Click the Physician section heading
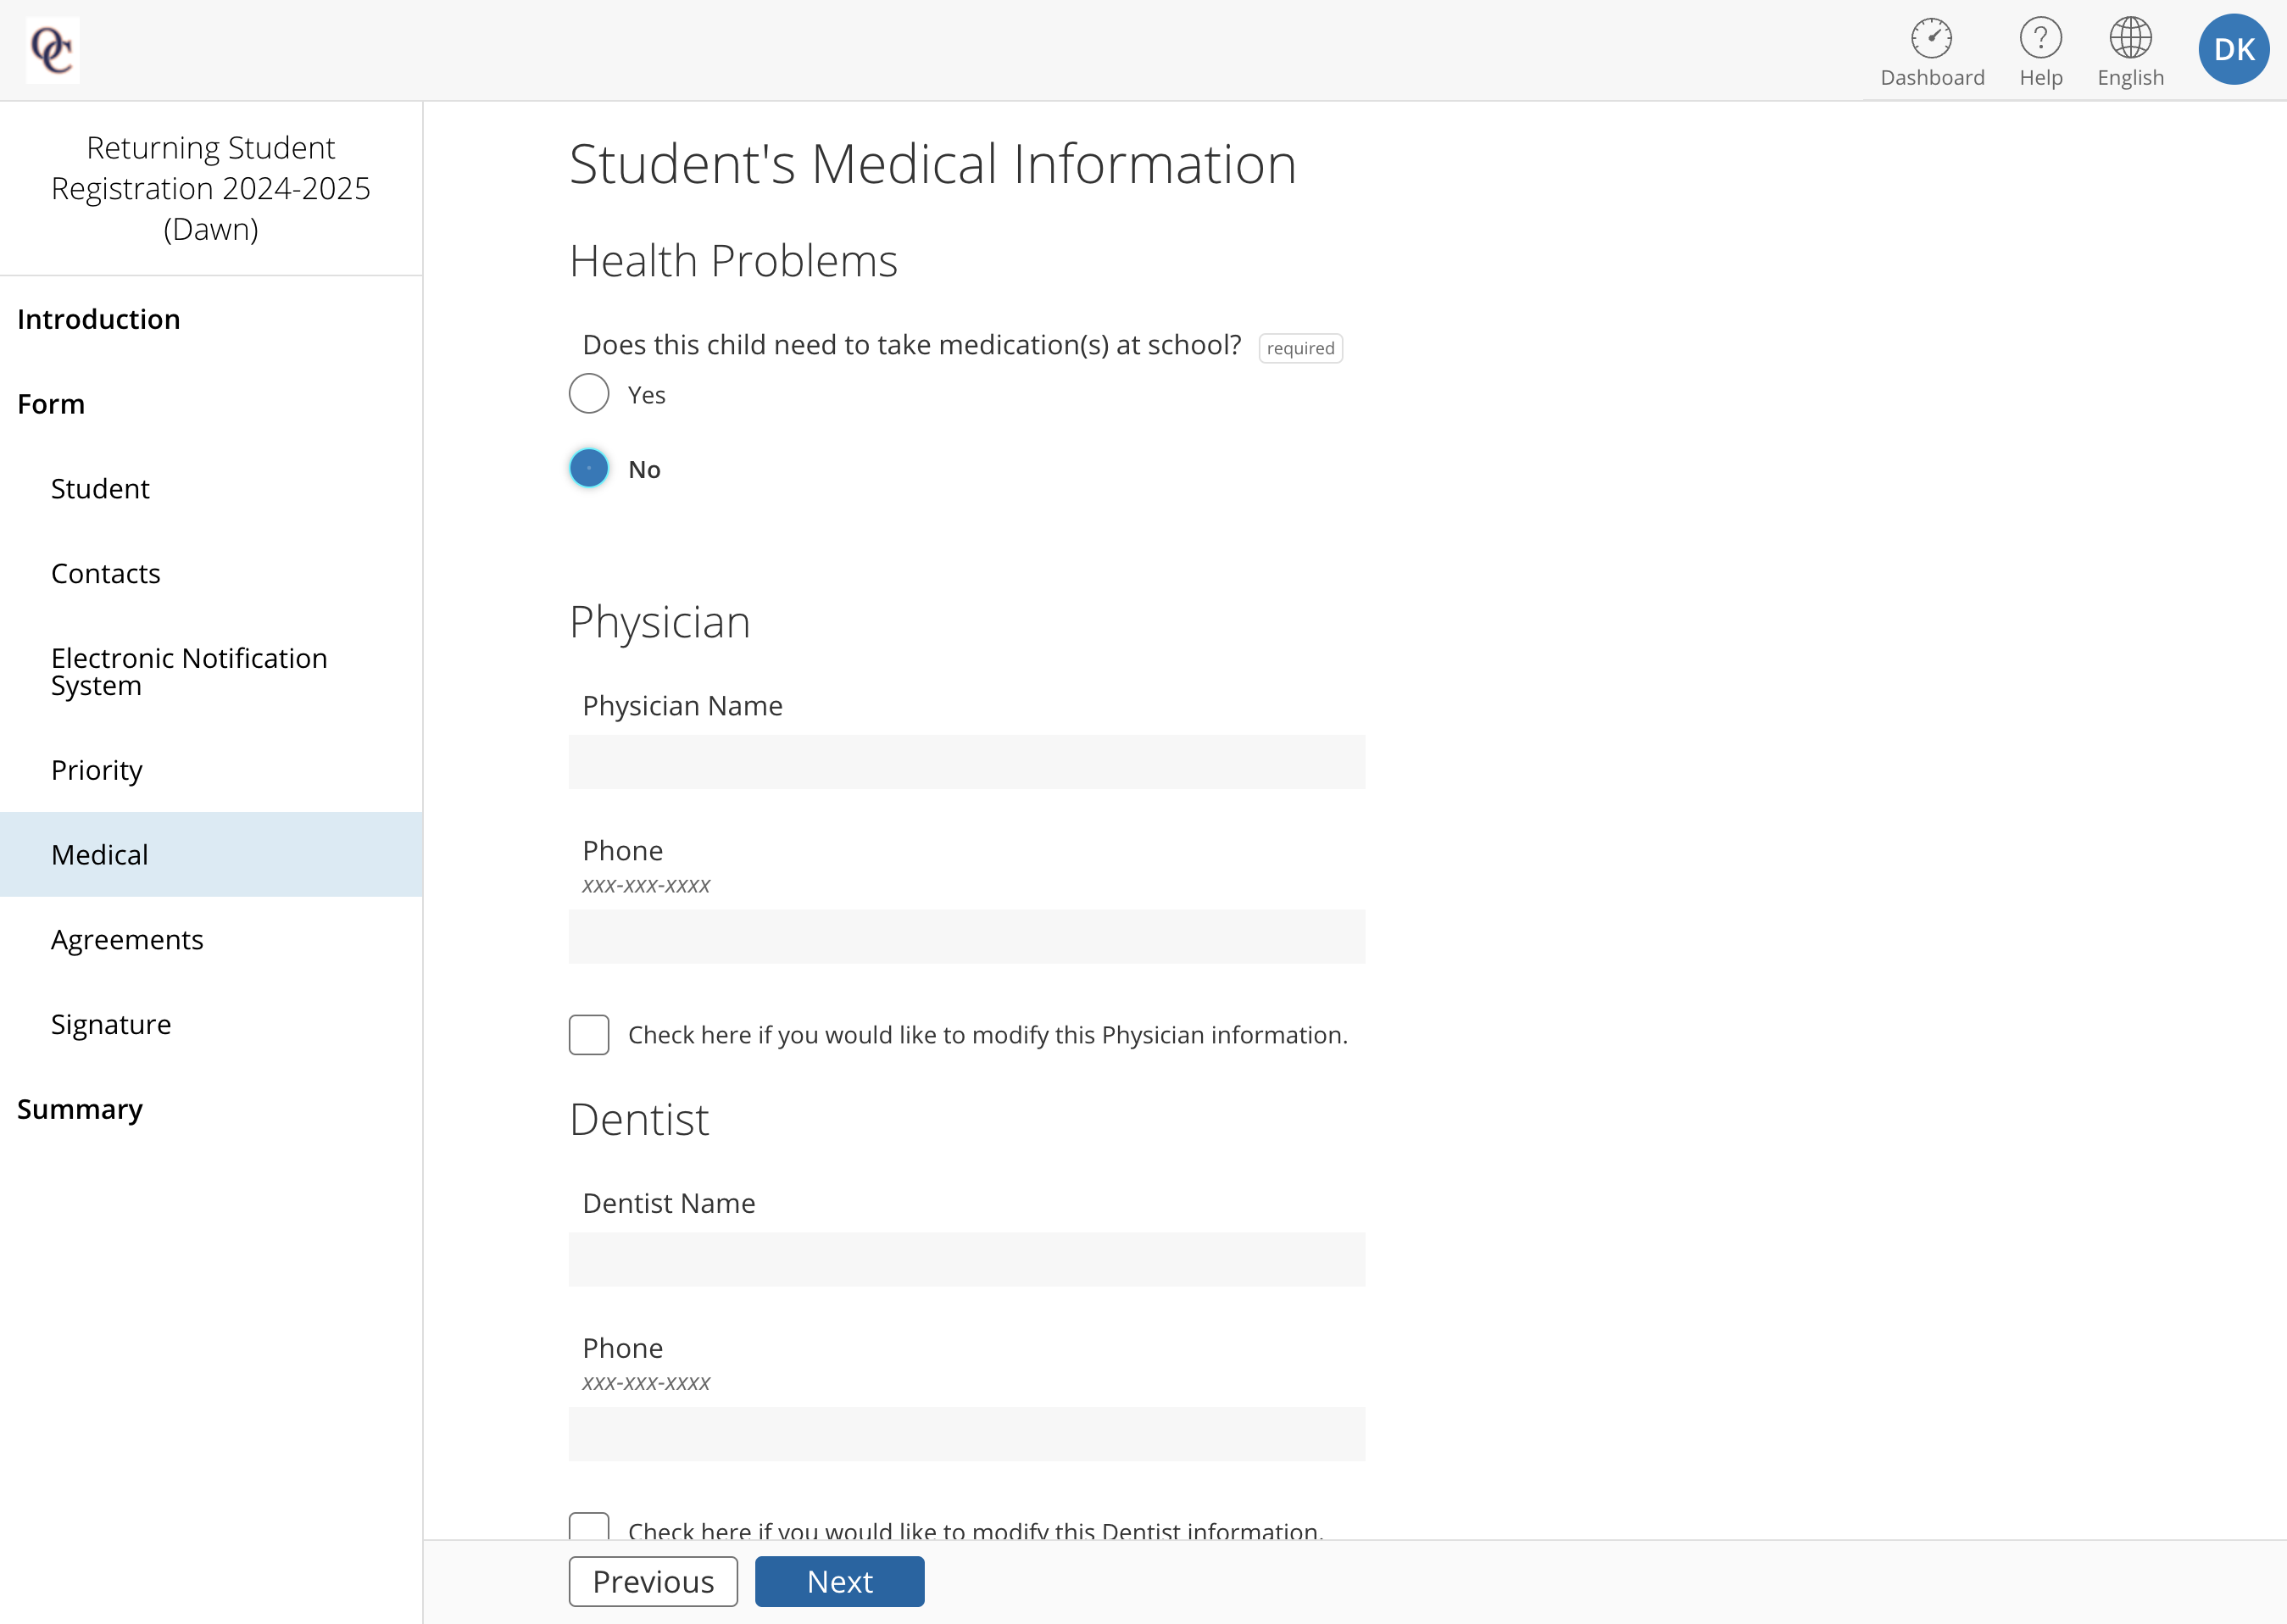The width and height of the screenshot is (2287, 1624). click(660, 623)
